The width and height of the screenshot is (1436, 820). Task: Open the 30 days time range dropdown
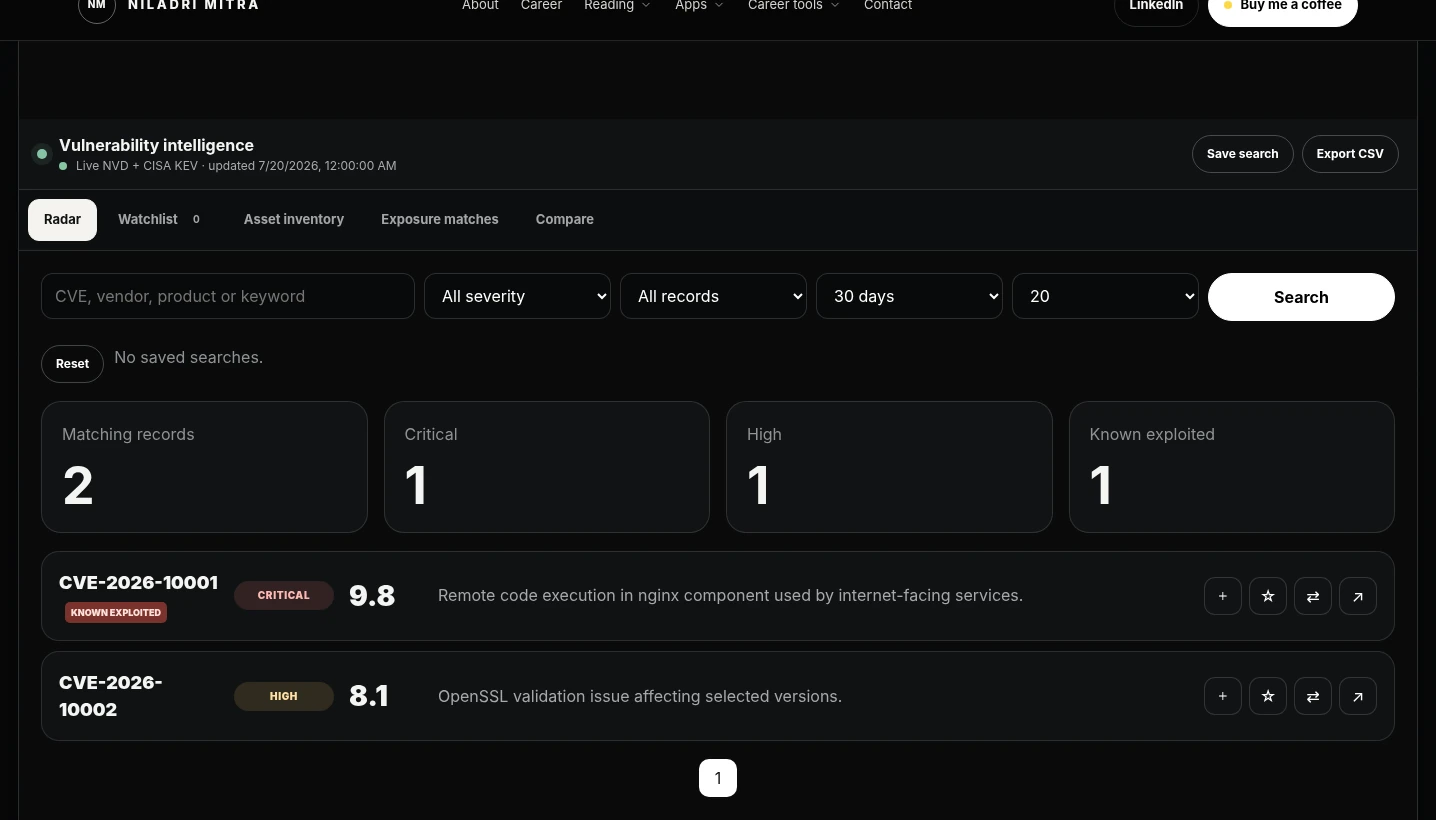[909, 296]
